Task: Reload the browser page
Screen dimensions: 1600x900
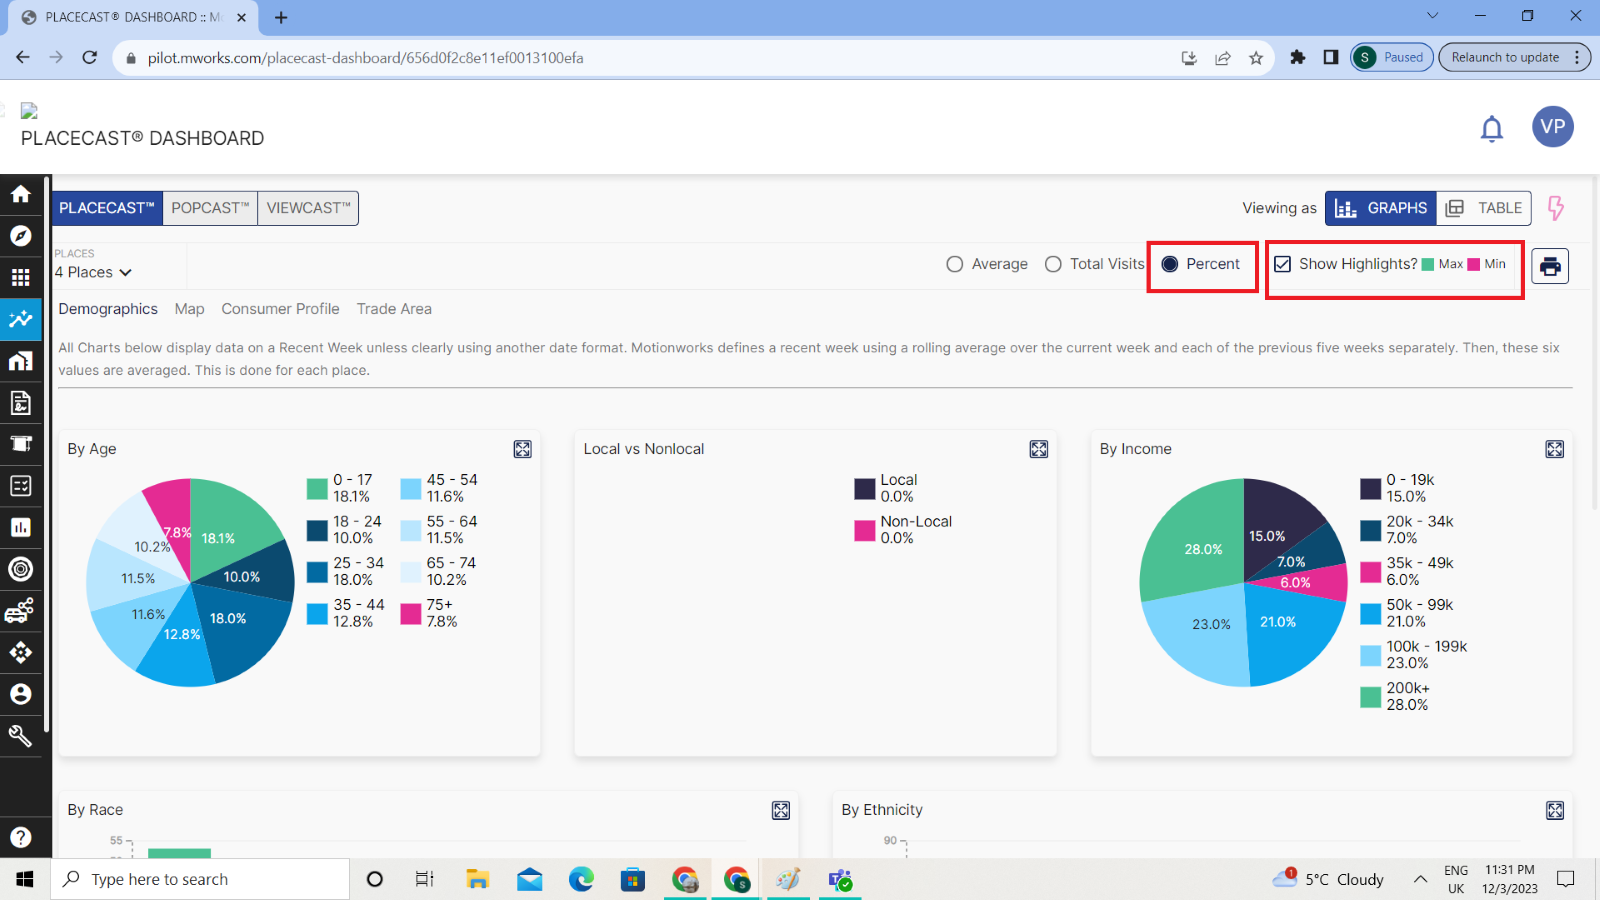Action: tap(90, 57)
